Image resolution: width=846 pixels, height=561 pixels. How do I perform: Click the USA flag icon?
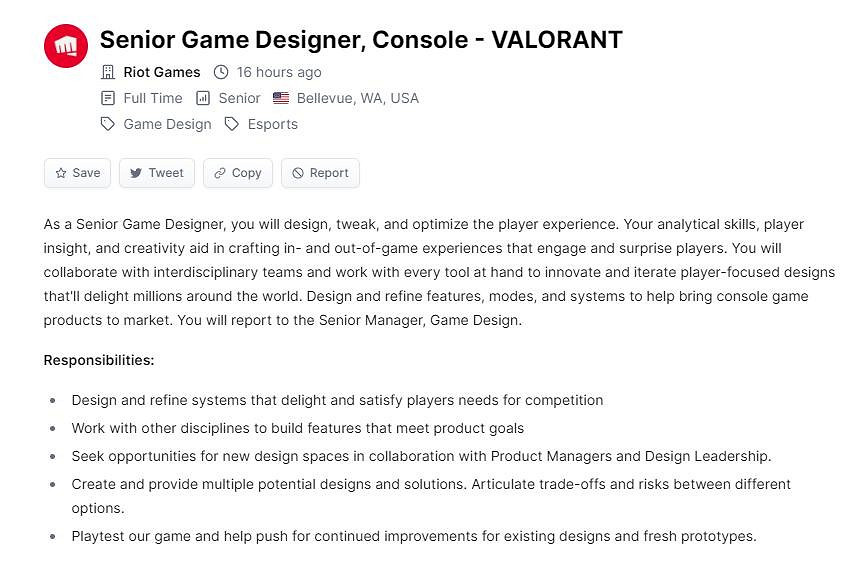tap(281, 98)
